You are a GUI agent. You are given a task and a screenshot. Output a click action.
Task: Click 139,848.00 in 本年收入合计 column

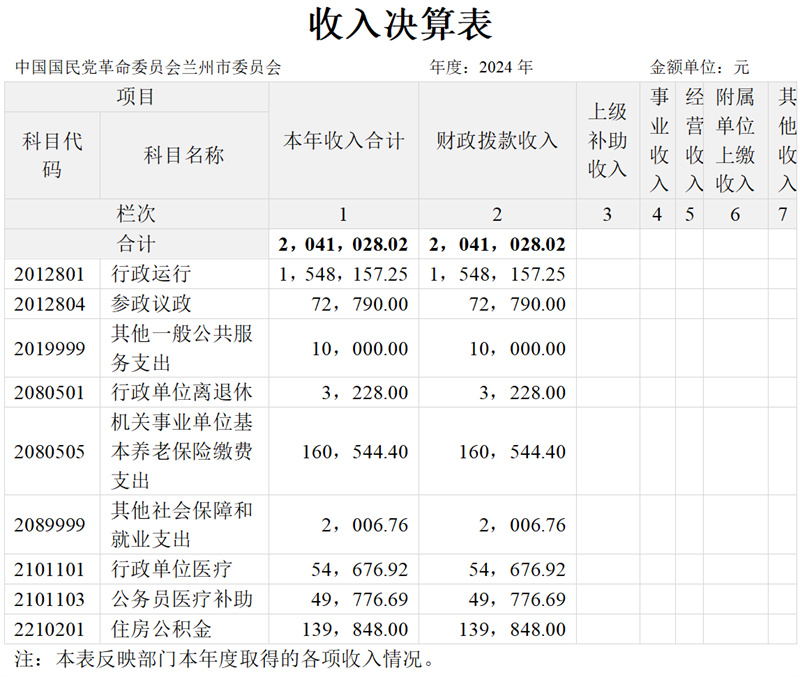356,630
